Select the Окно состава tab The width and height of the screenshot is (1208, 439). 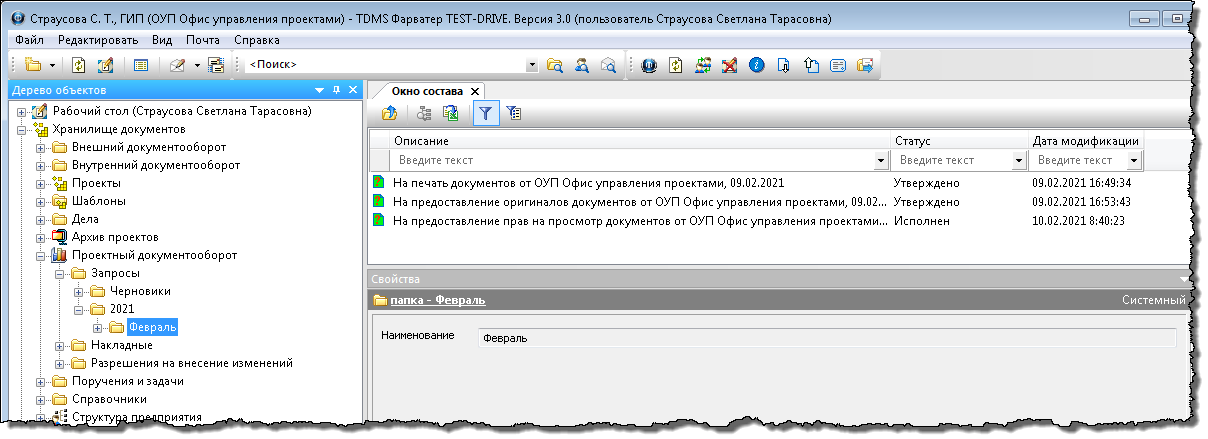coord(427,90)
